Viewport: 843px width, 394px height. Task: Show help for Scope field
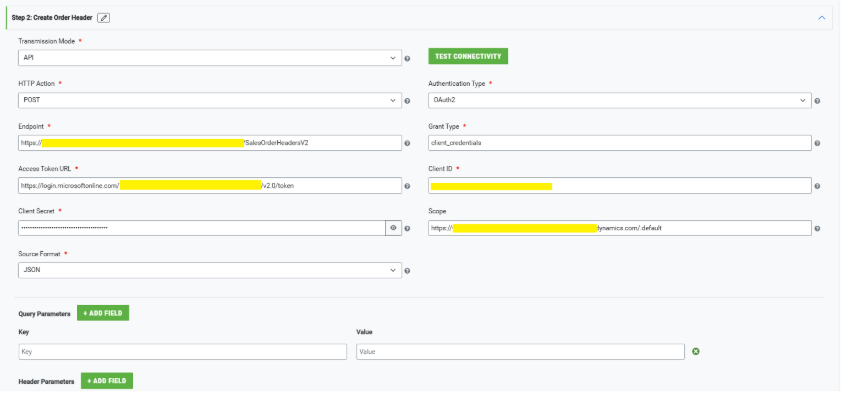[x=817, y=228]
